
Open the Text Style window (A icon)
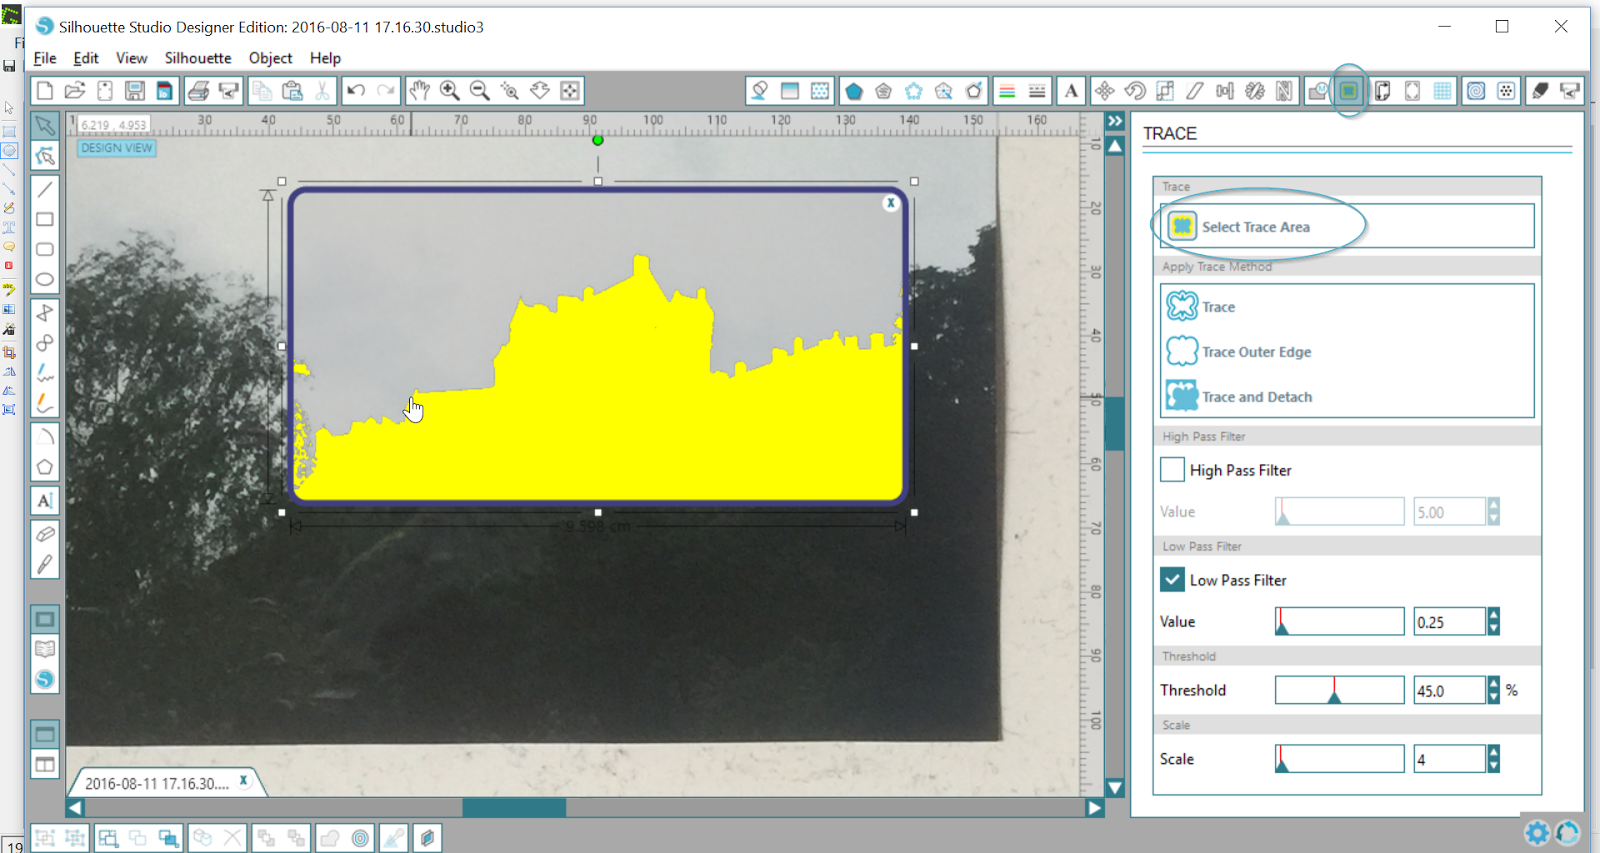tap(1071, 91)
